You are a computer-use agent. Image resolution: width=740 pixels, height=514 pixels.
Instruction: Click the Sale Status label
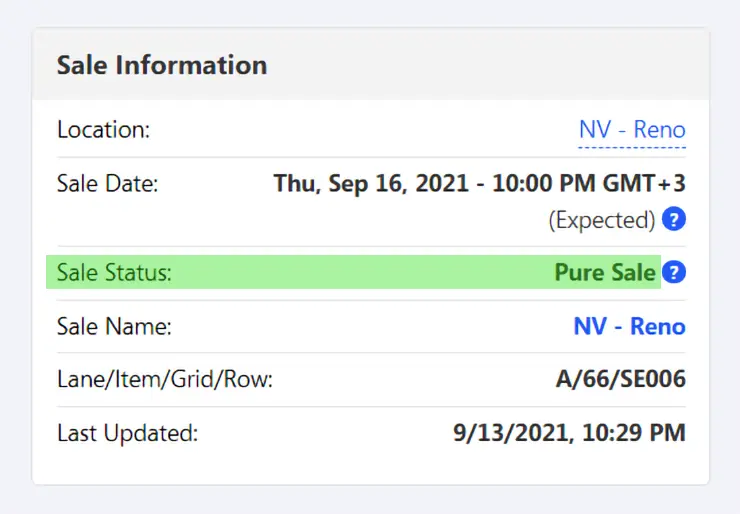point(114,273)
